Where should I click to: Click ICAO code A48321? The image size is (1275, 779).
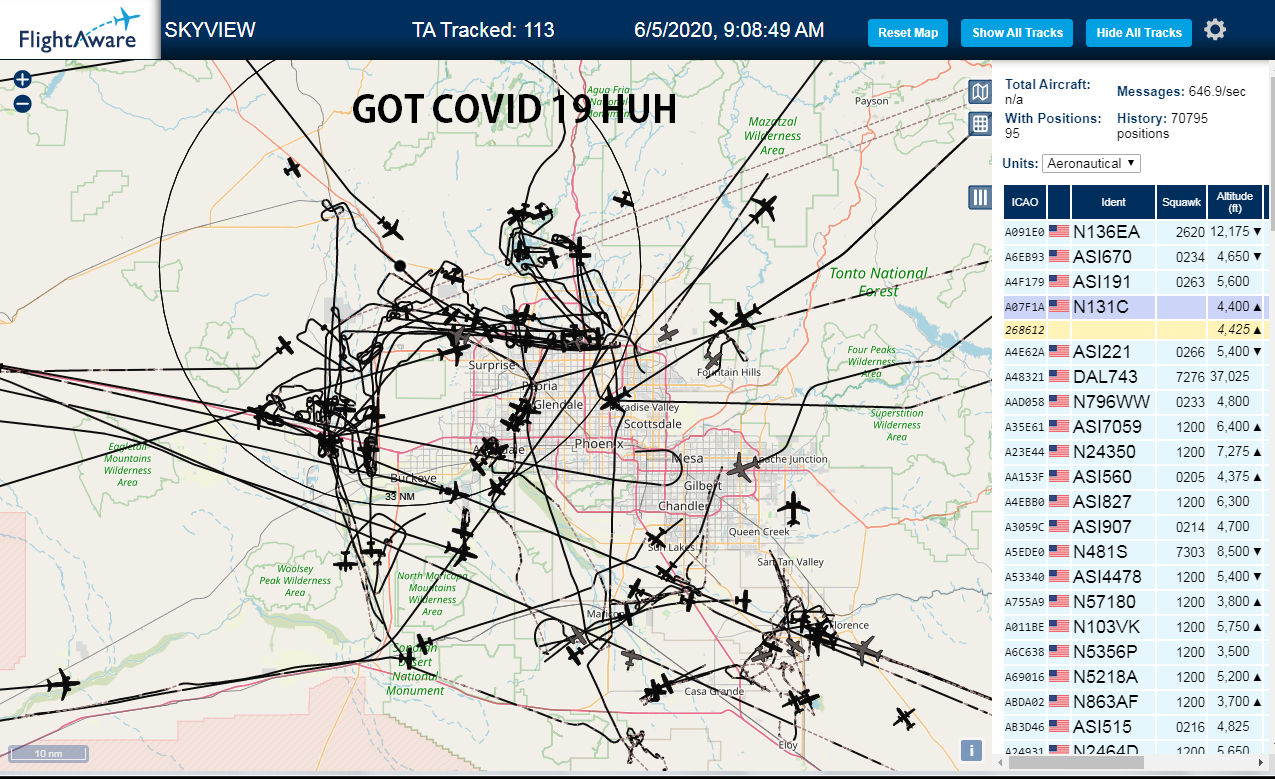(1024, 378)
